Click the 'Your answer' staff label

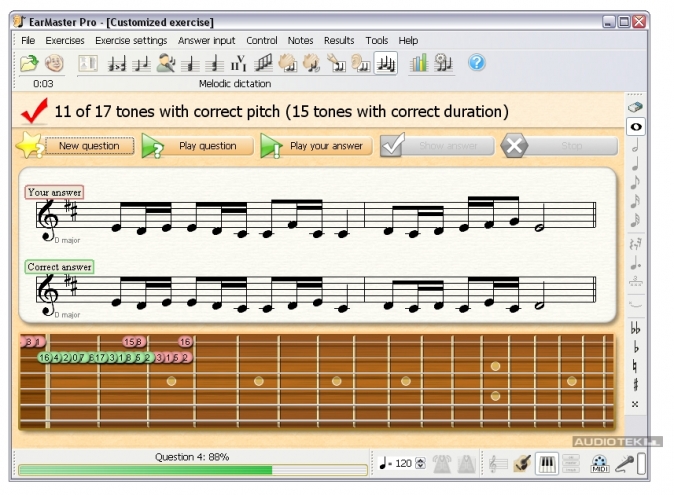(x=55, y=192)
